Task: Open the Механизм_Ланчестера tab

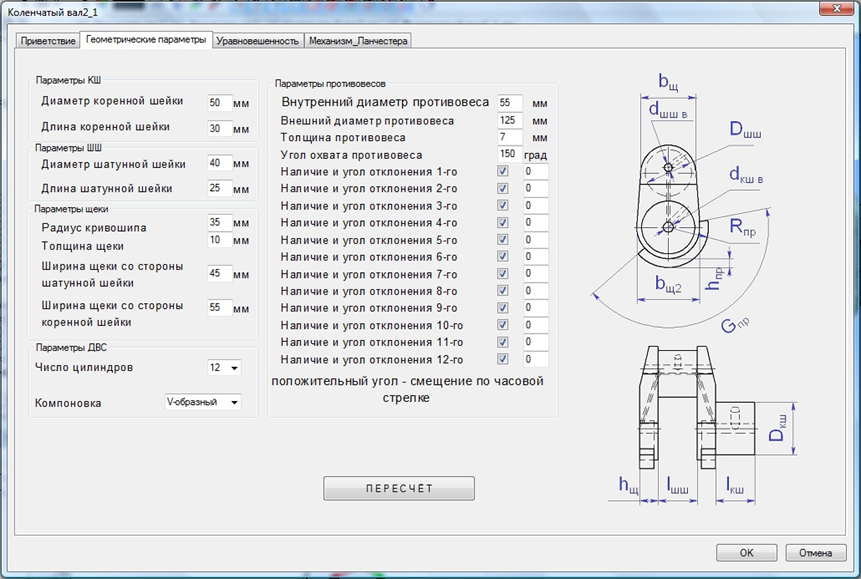Action: tap(358, 41)
